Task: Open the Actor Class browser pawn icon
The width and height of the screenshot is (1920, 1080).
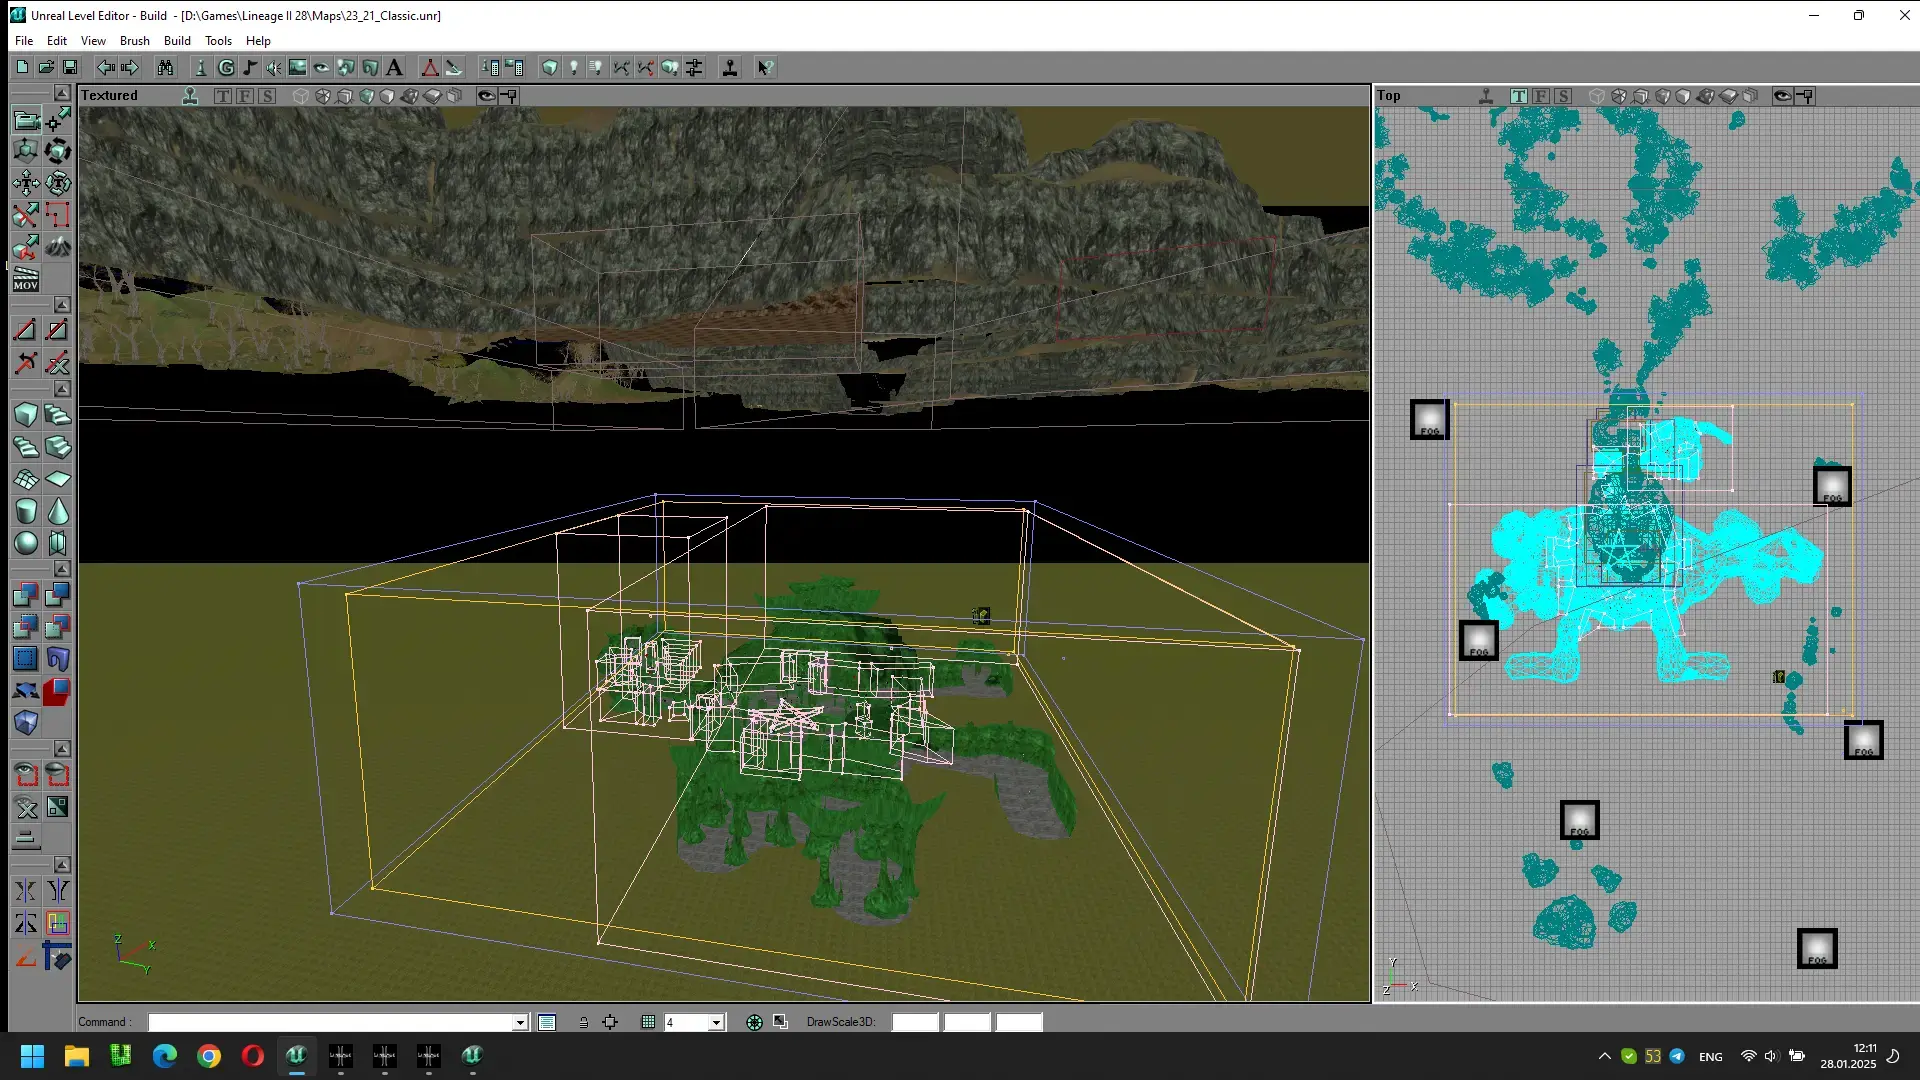Action: pos(201,67)
